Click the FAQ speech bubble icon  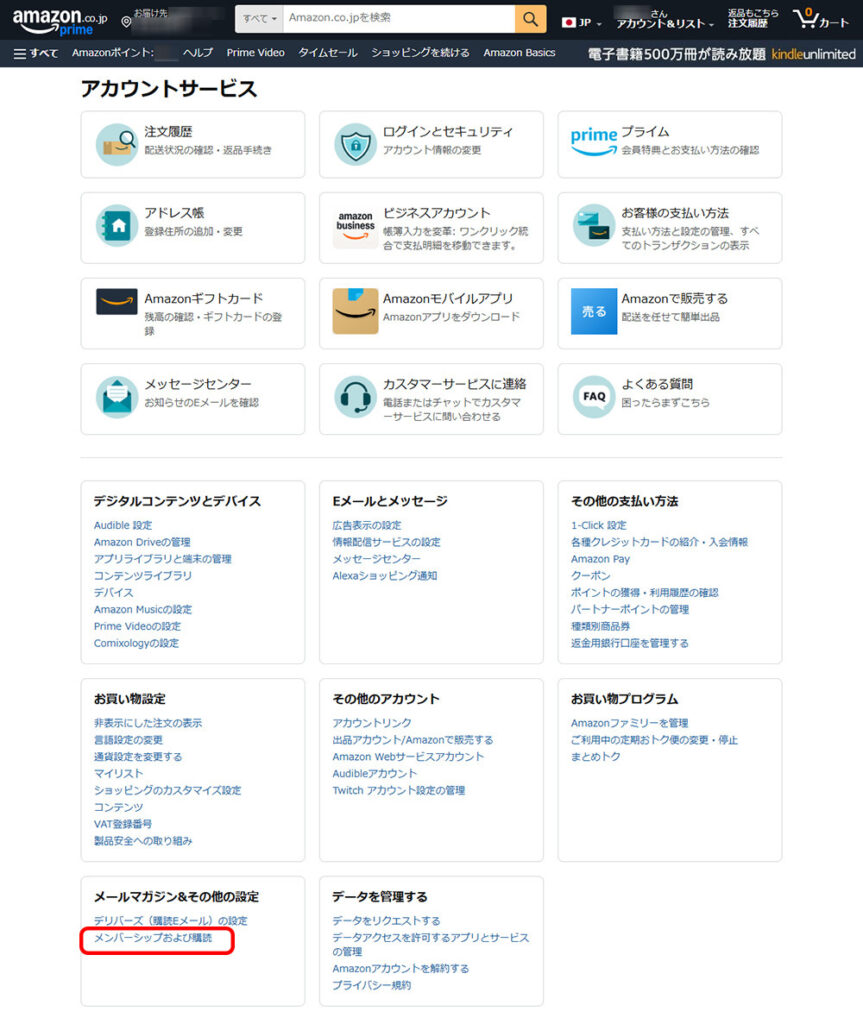pyautogui.click(x=594, y=396)
